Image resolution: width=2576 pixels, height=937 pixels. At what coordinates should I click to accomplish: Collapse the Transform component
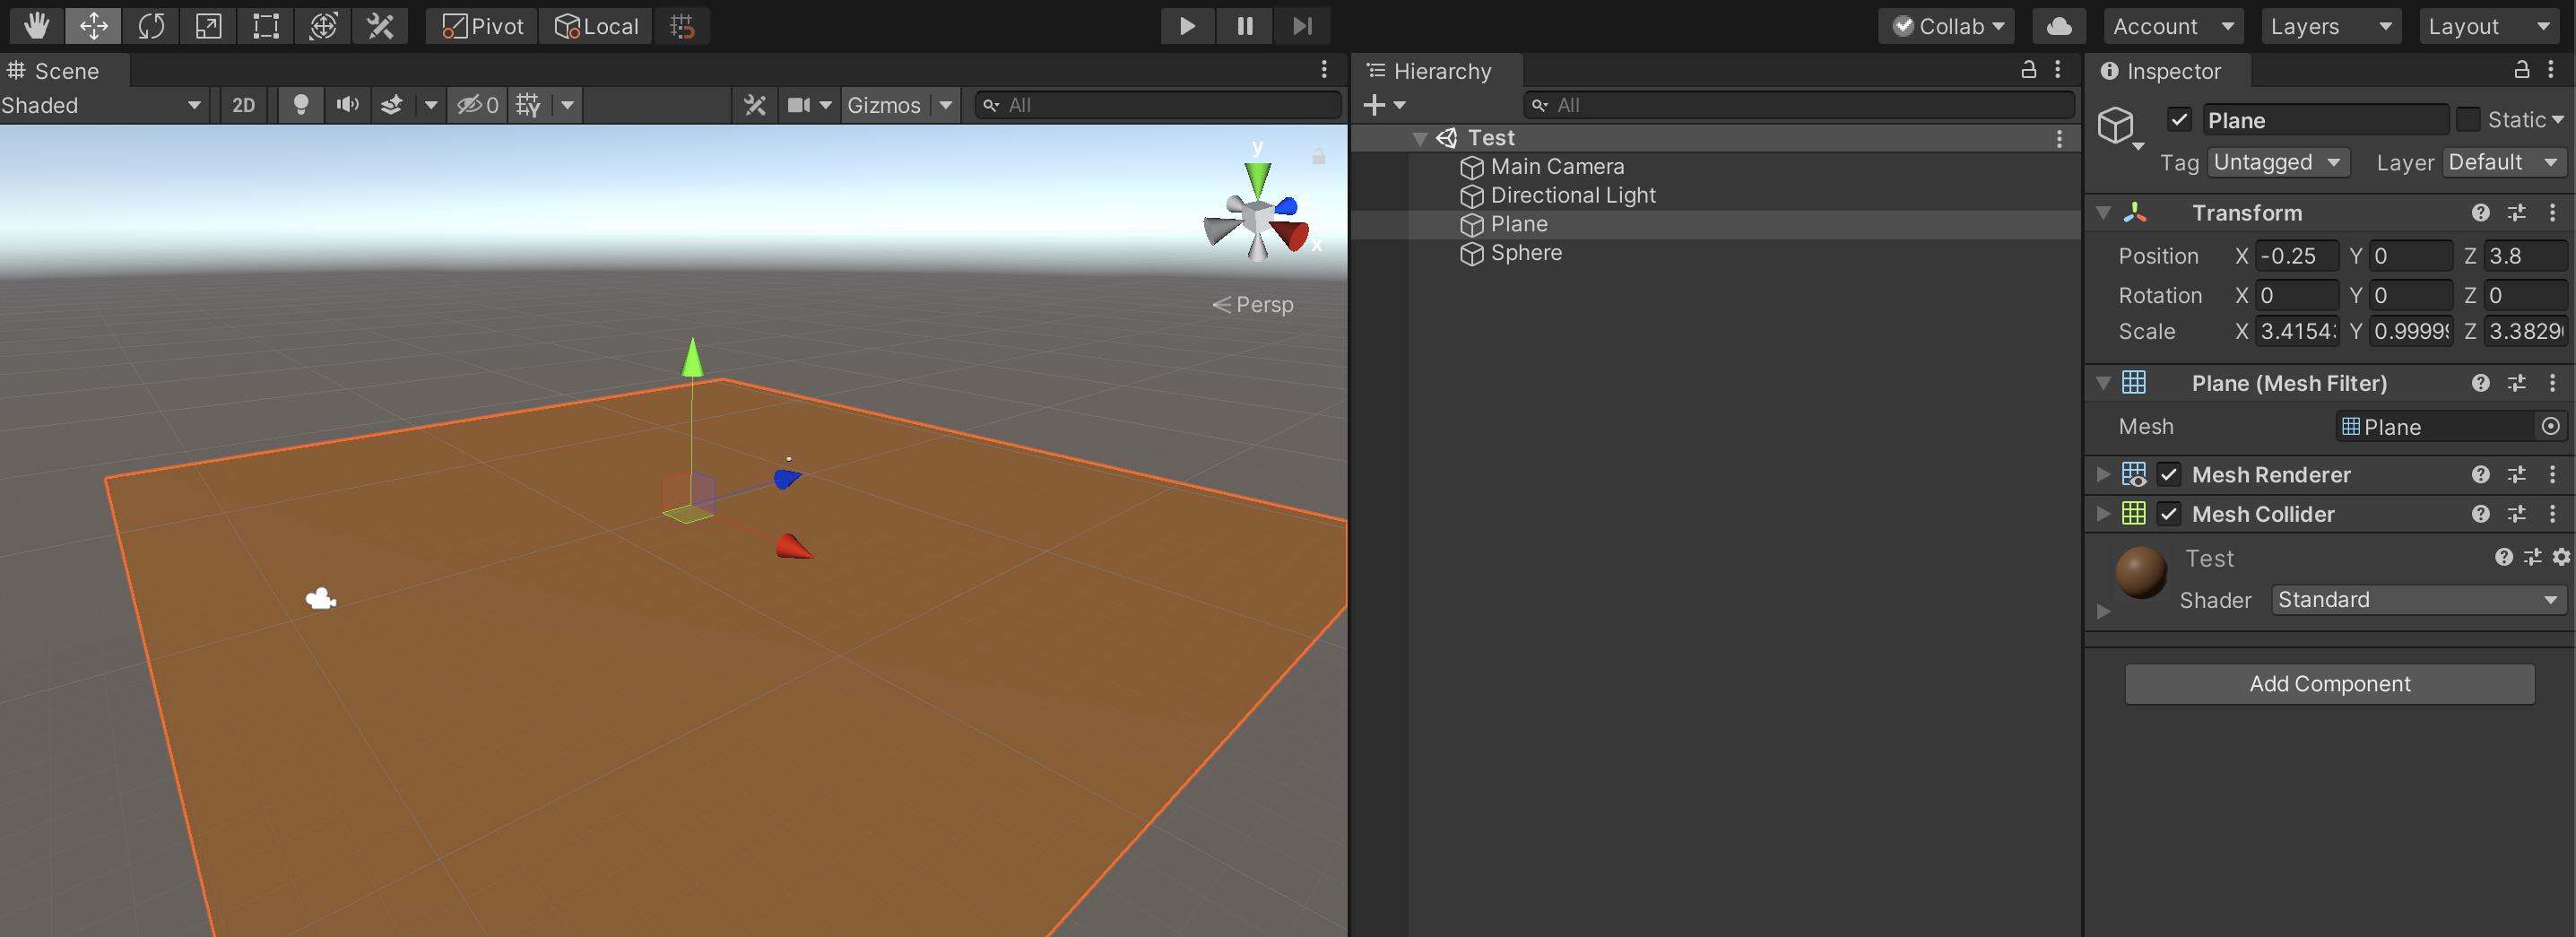click(2103, 213)
